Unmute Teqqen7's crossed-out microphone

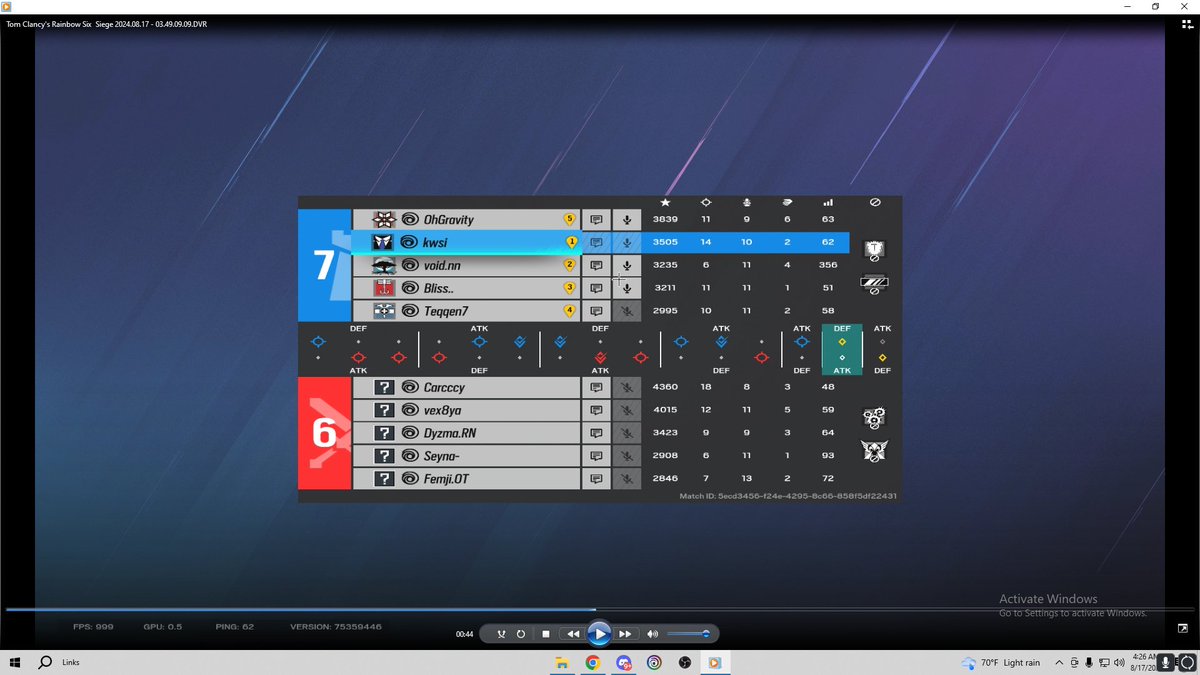point(628,310)
